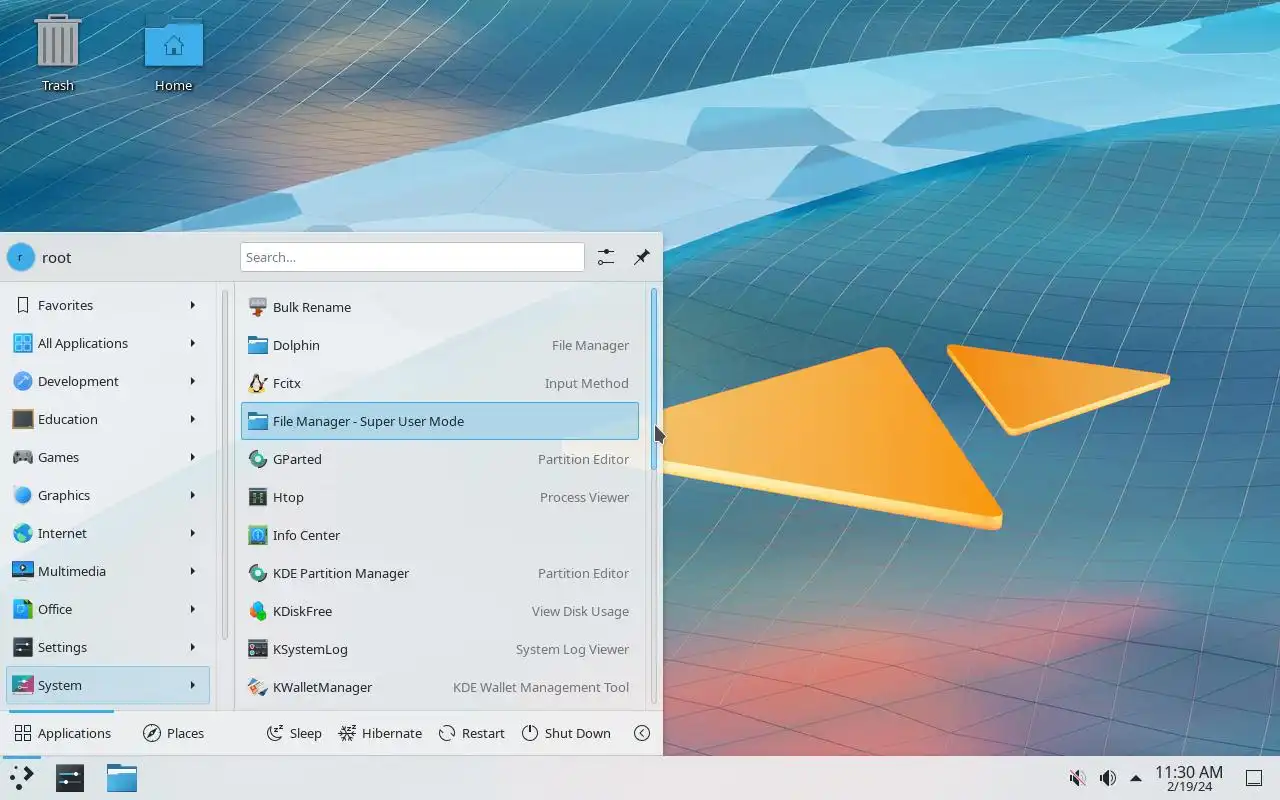Select the Games category
The width and height of the screenshot is (1280, 800).
108,457
